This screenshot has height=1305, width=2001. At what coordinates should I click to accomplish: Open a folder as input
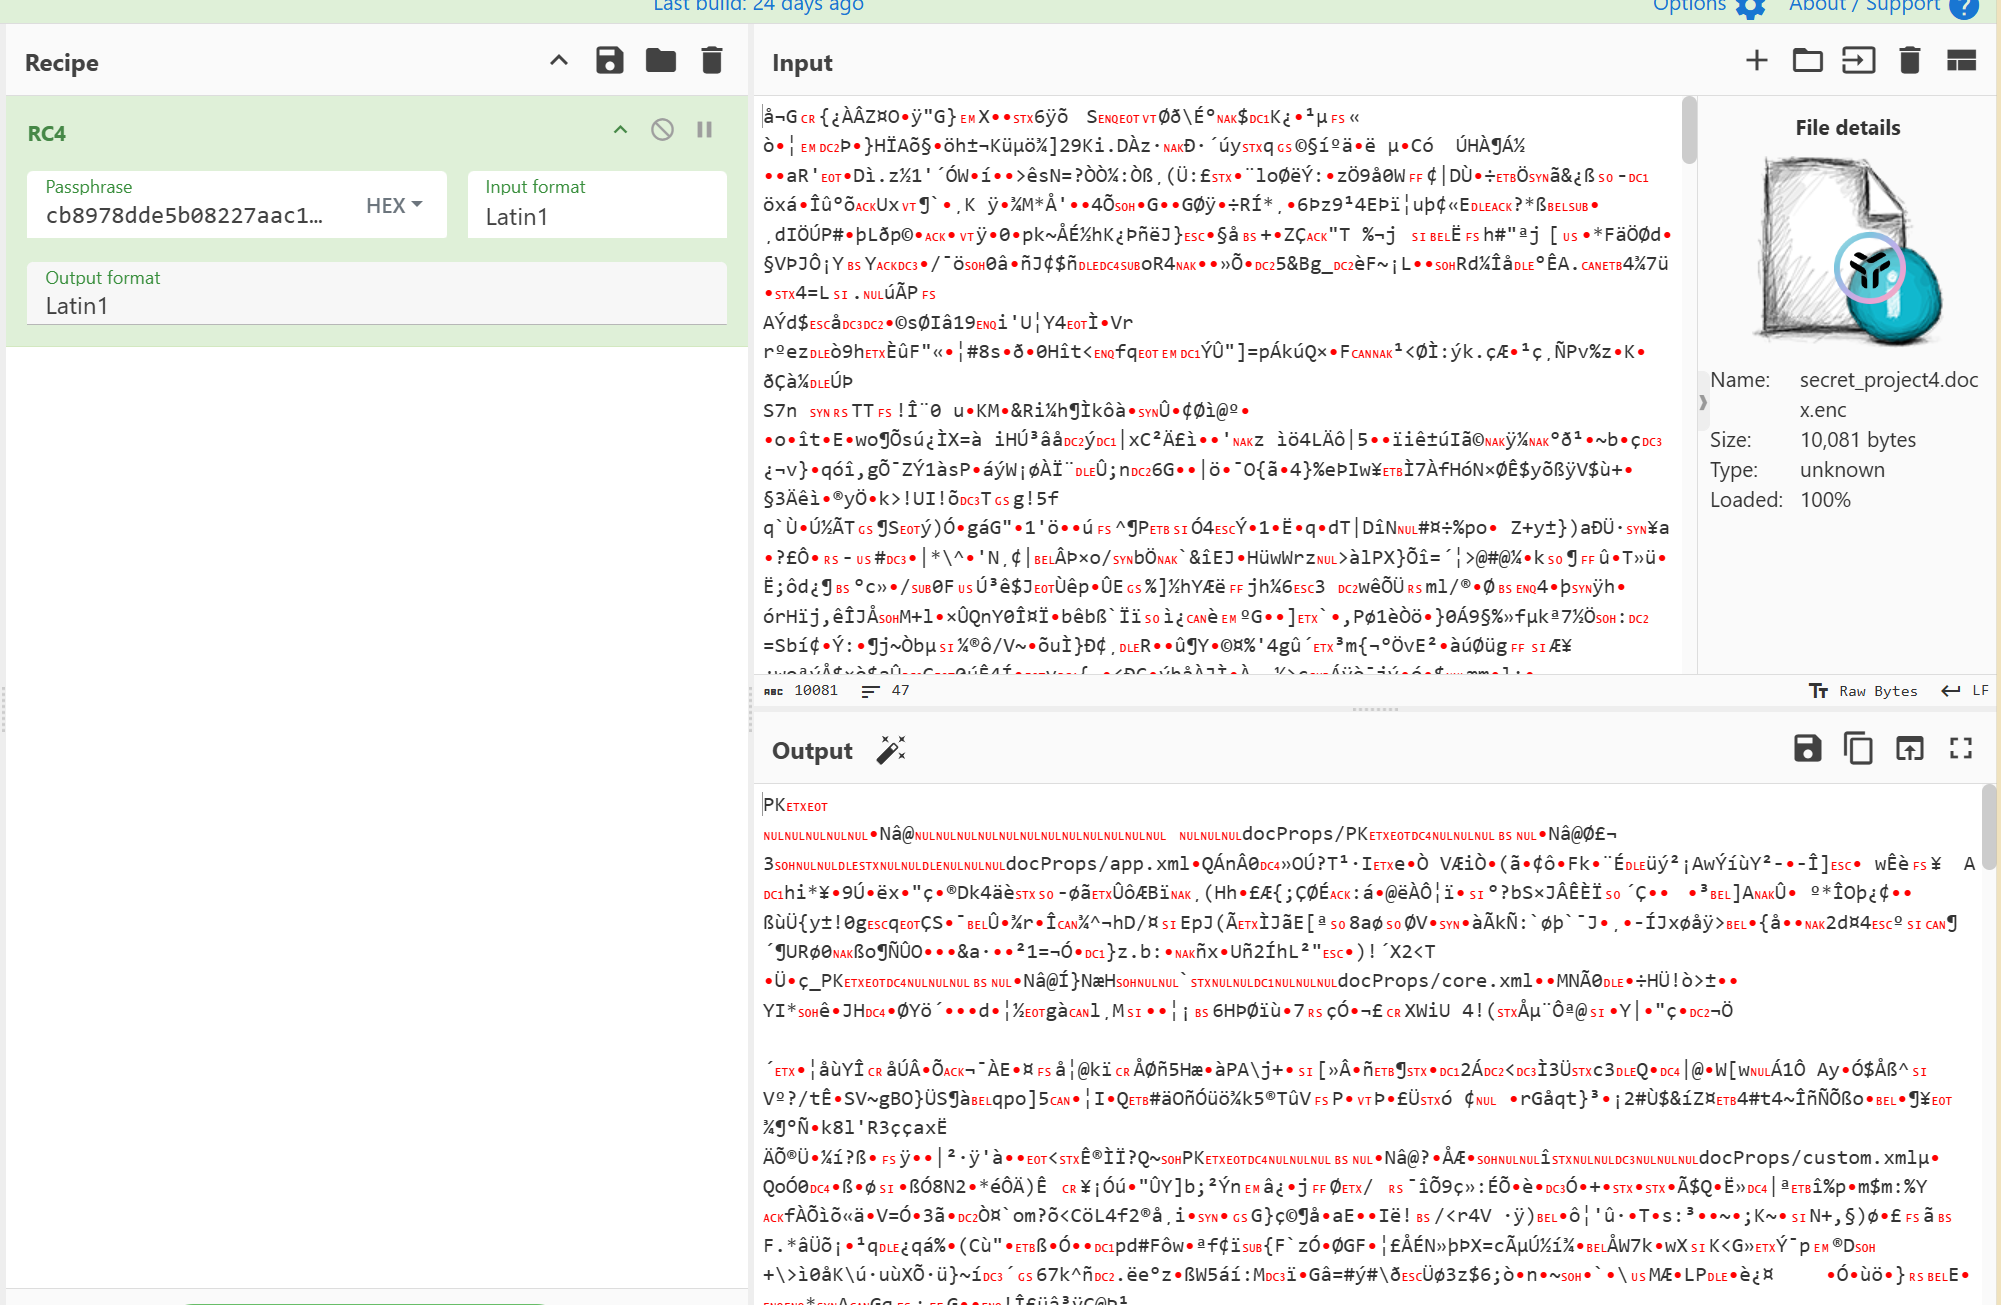pos(1808,61)
